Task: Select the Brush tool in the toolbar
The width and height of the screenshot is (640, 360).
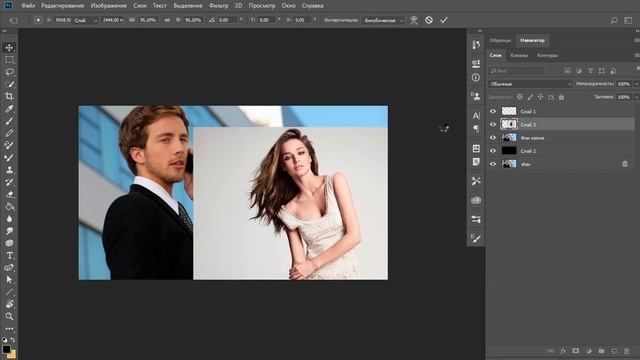Action: coord(9,121)
